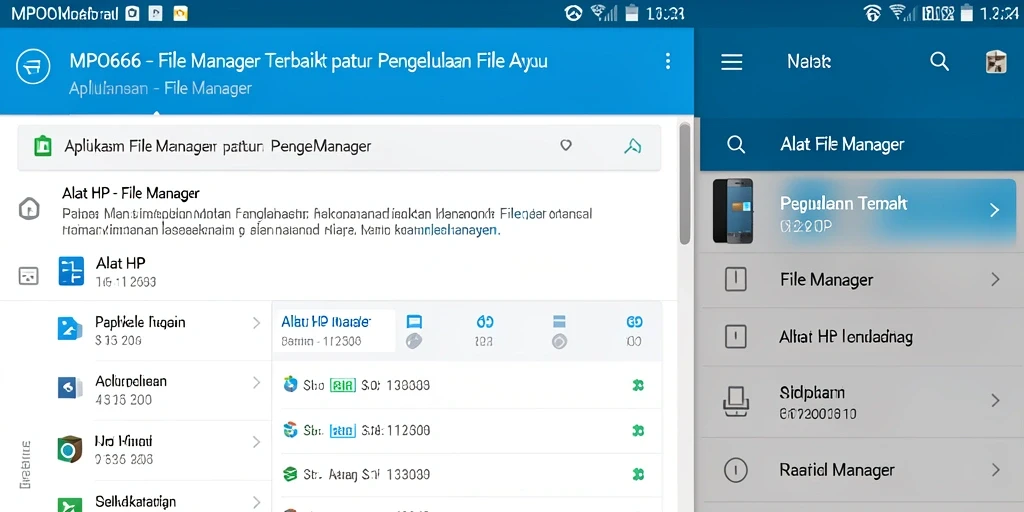Open the hamburger menu in right panel
Screen dimensions: 1024x512
click(x=731, y=62)
